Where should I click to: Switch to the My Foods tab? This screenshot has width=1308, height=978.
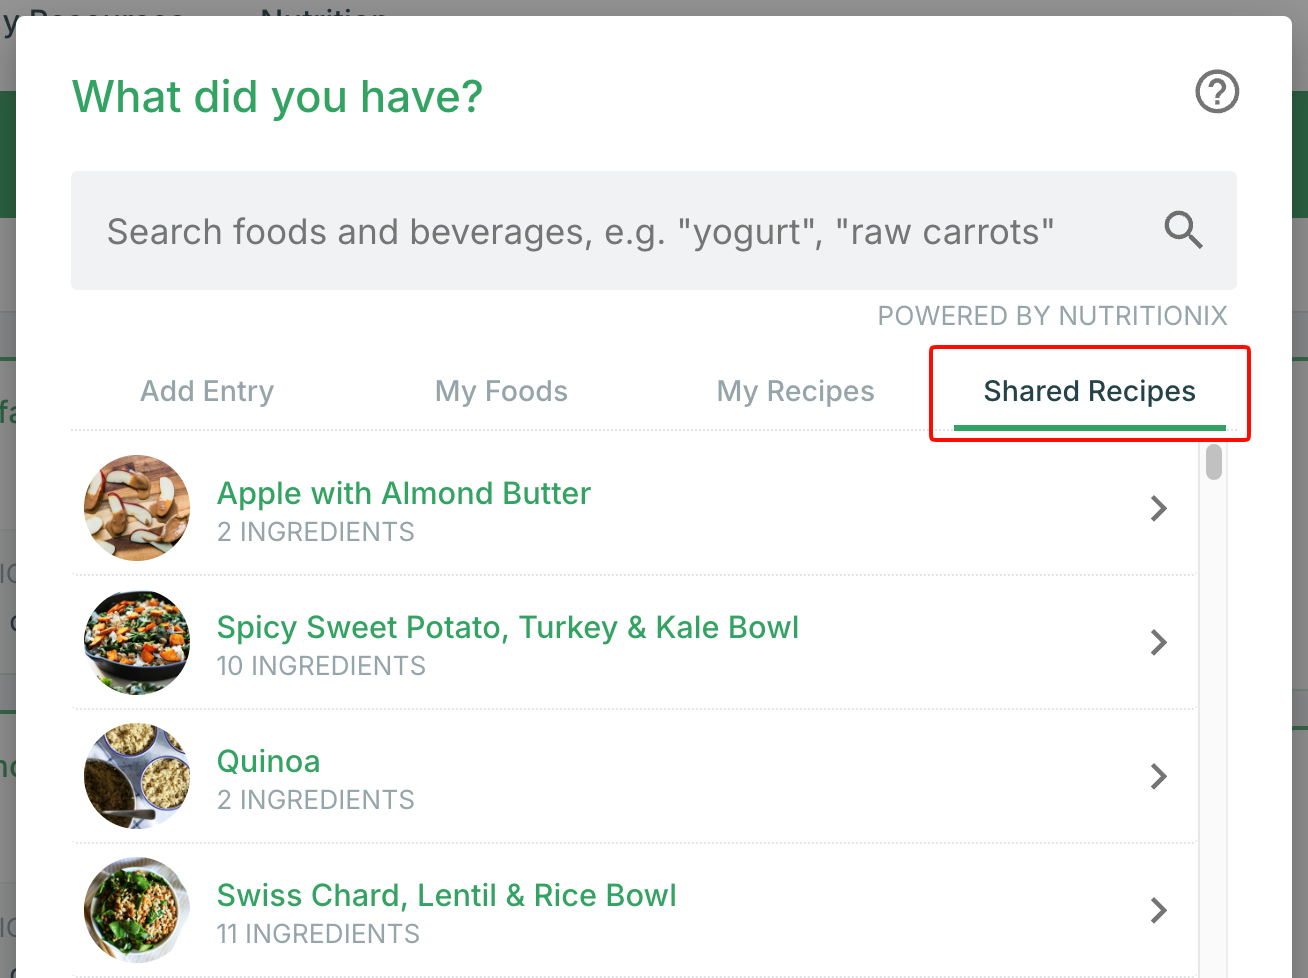tap(501, 391)
